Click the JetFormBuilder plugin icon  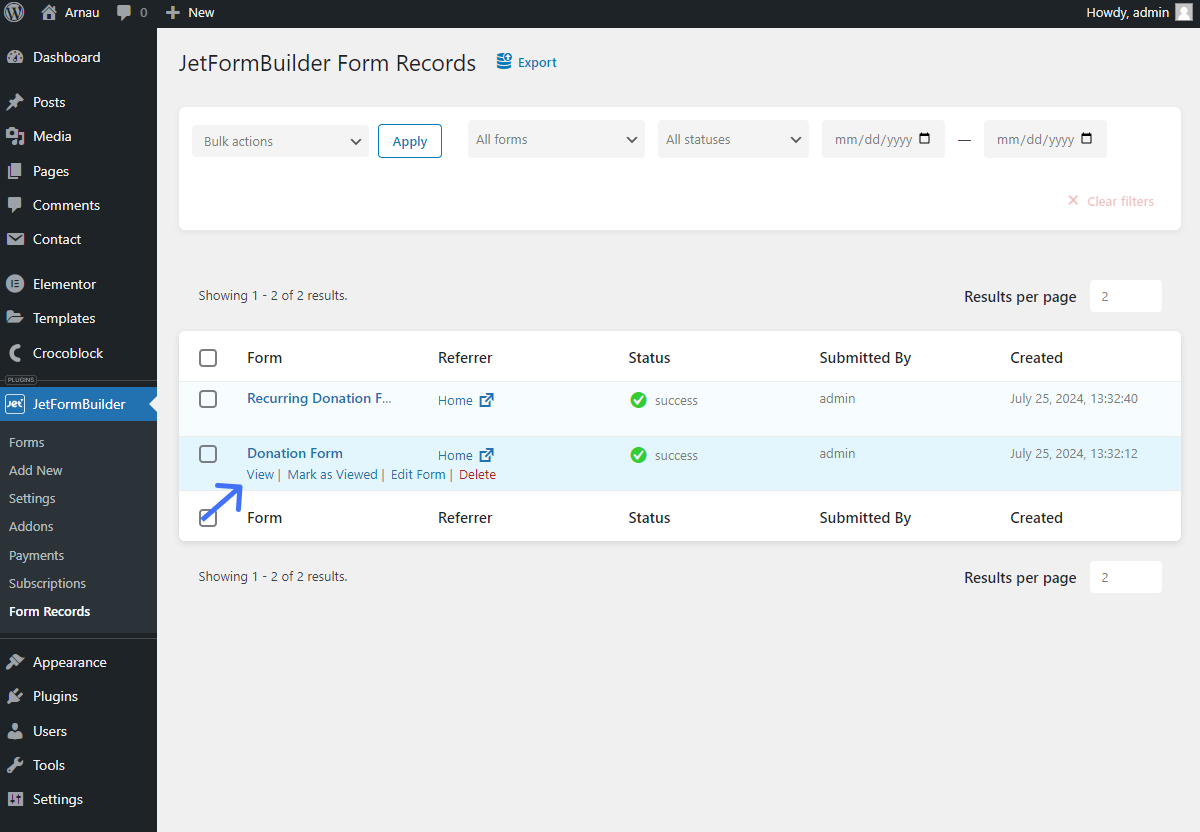[x=15, y=404]
